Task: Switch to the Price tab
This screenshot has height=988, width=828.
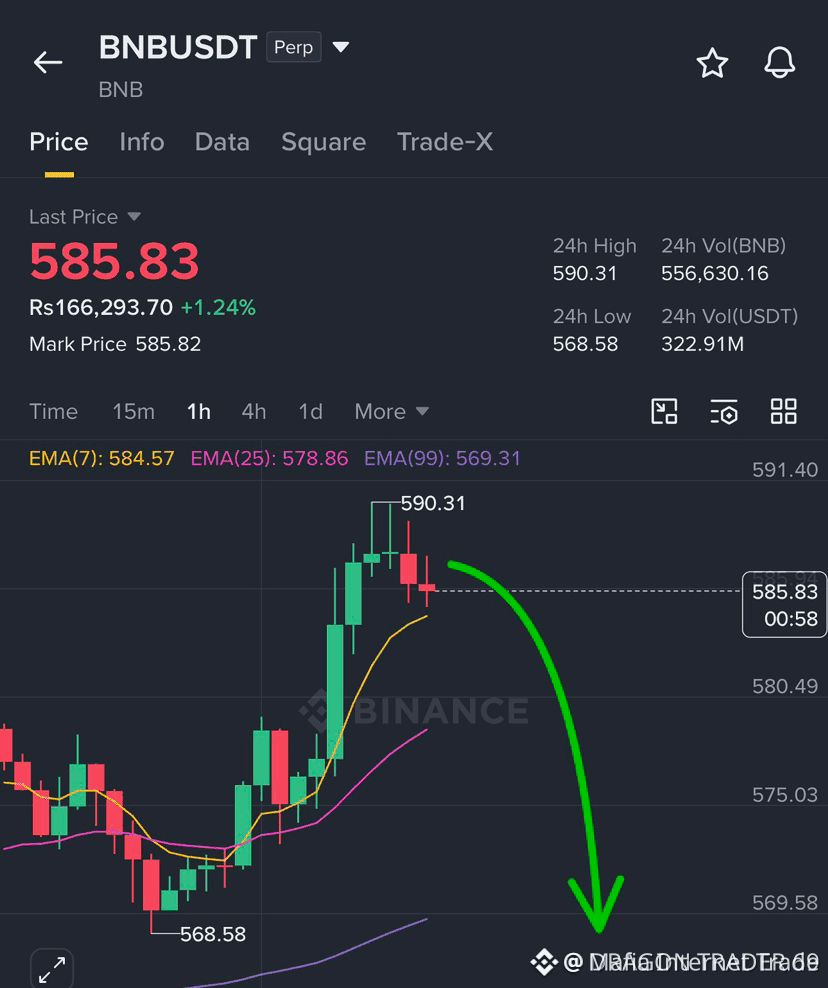Action: click(x=59, y=142)
